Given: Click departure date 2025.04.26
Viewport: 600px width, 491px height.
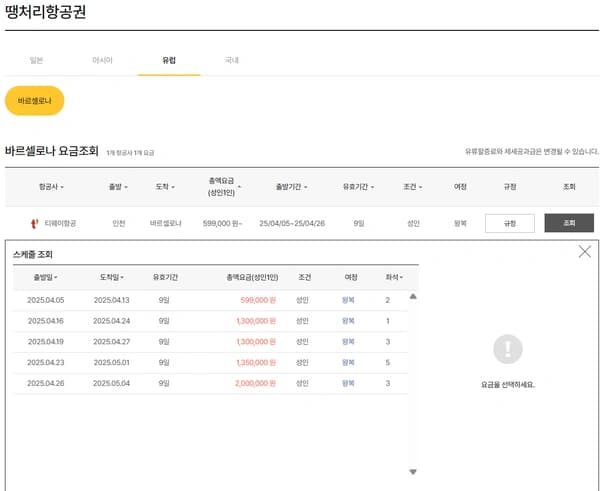Looking at the screenshot, I should [x=46, y=383].
